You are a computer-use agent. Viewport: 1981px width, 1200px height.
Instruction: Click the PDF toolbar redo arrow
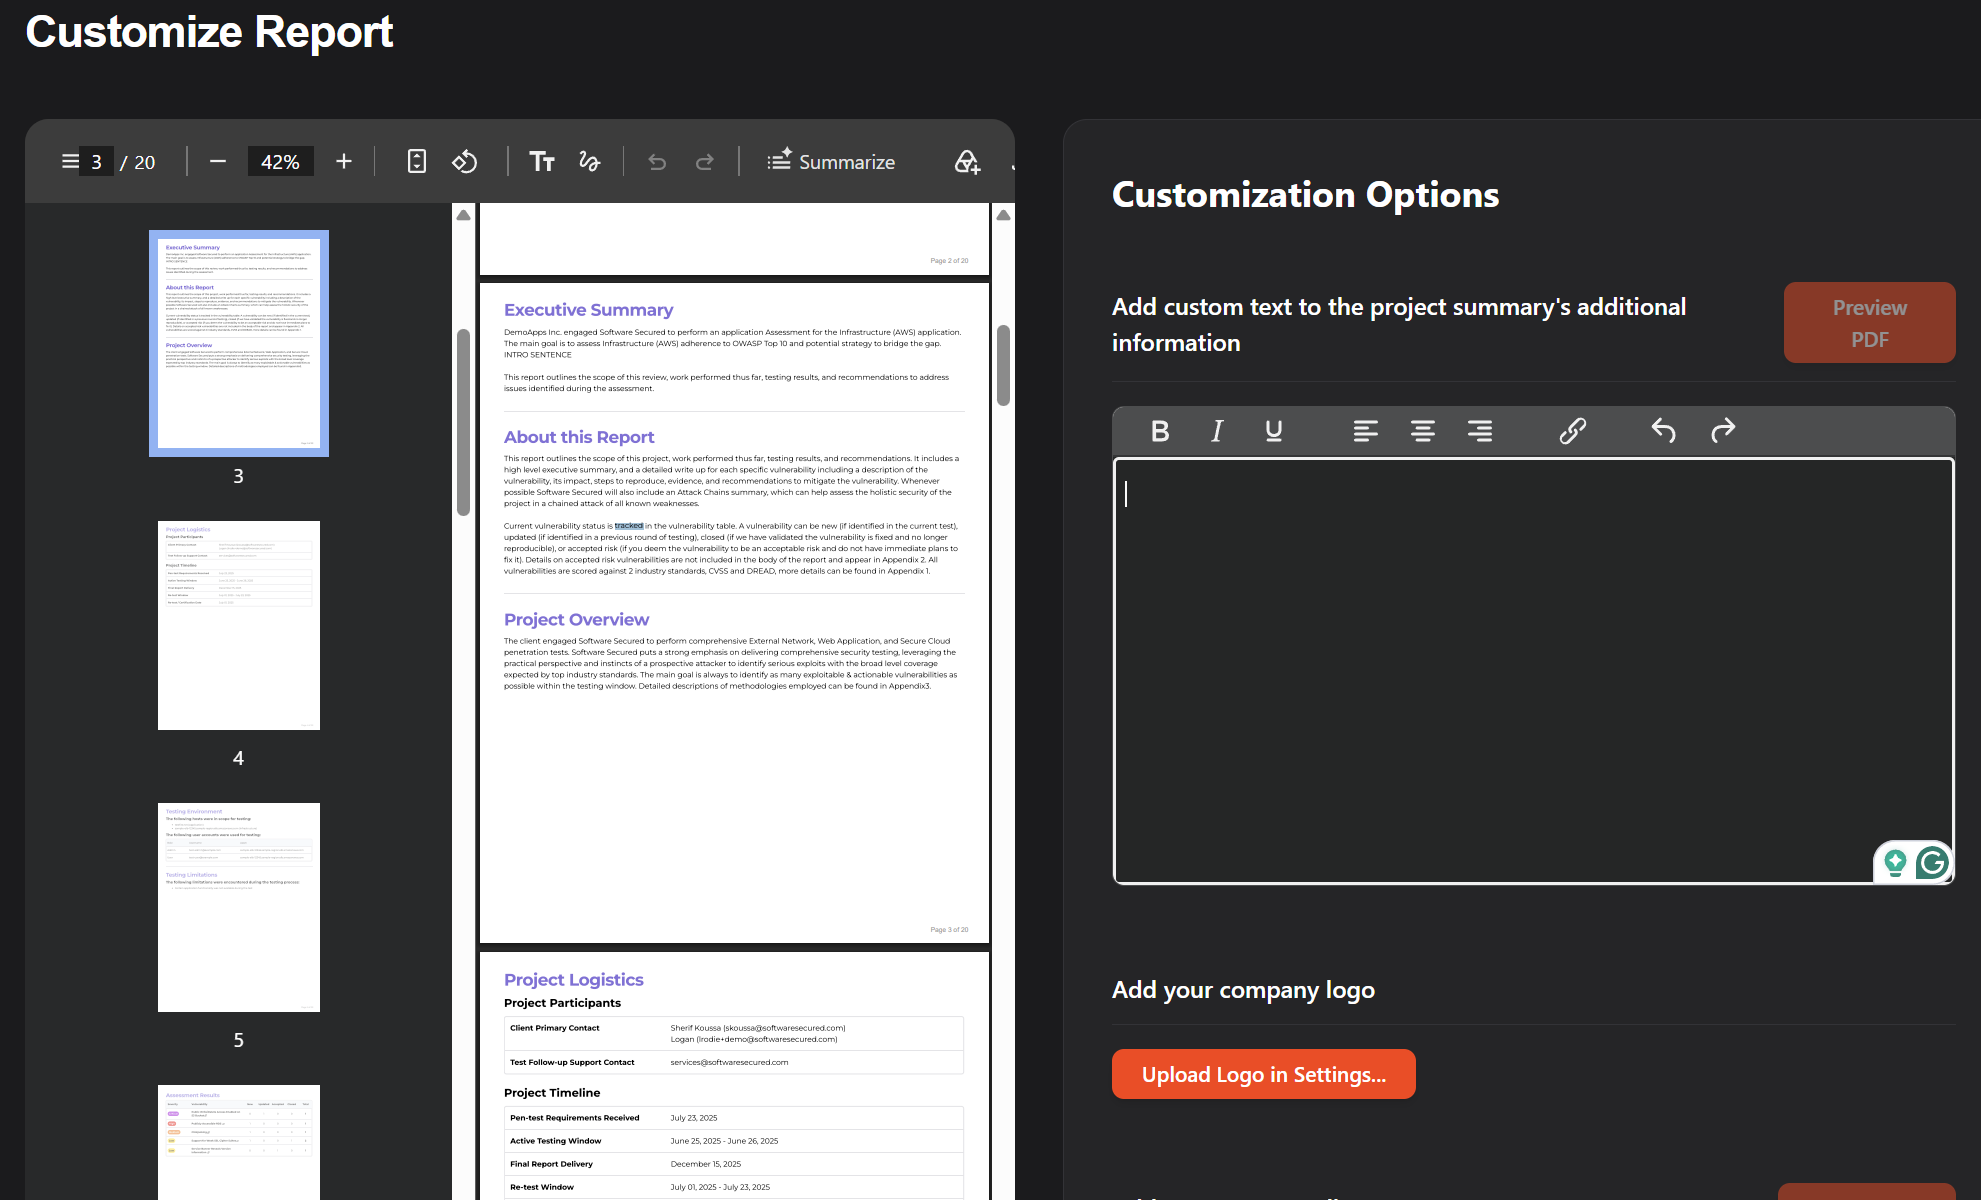[x=705, y=162]
